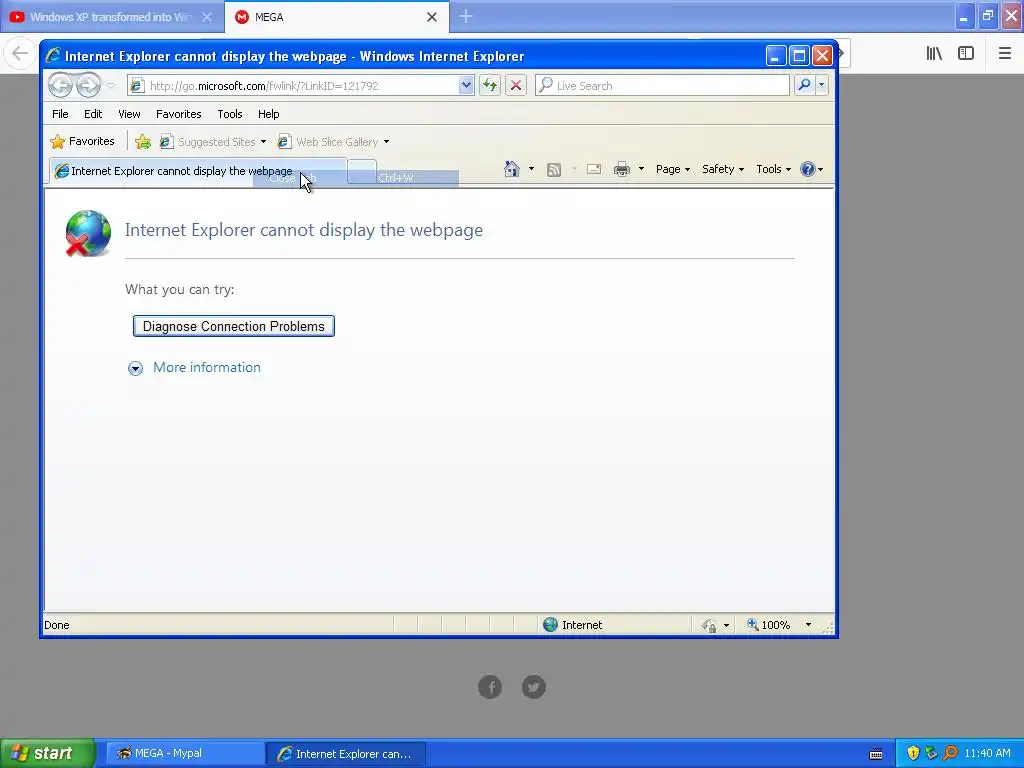Click Internet Explorer taskbar button
The image size is (1024, 768).
click(x=346, y=754)
